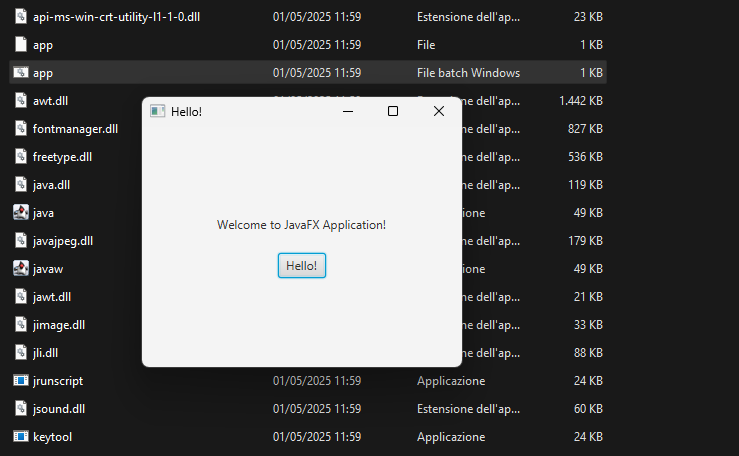Select the freetype.dll file icon
The image size is (739, 456).
point(21,156)
